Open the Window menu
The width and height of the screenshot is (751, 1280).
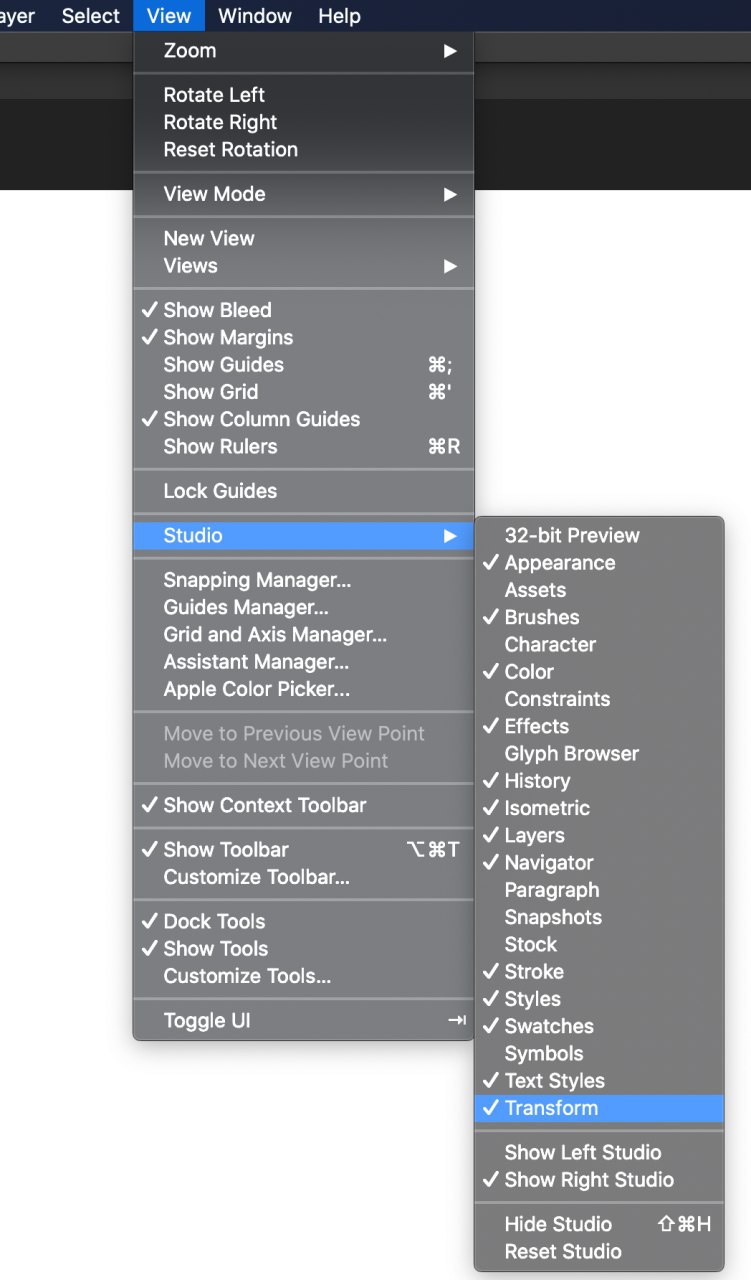(x=255, y=16)
